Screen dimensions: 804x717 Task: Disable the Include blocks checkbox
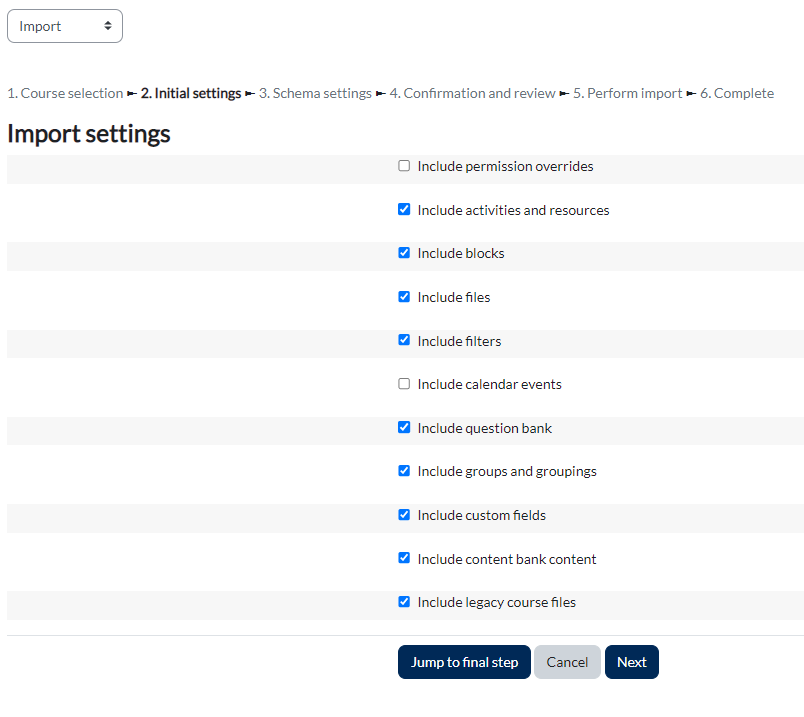404,253
